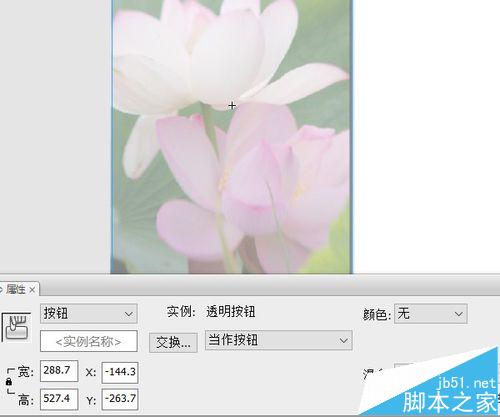The width and height of the screenshot is (500, 417).
Task: Select the 属性 properties tab
Action: click(16, 289)
